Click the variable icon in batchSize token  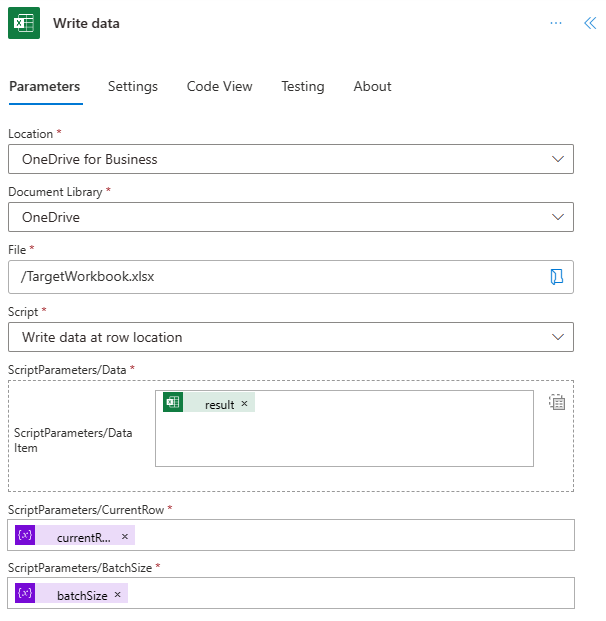point(25,594)
